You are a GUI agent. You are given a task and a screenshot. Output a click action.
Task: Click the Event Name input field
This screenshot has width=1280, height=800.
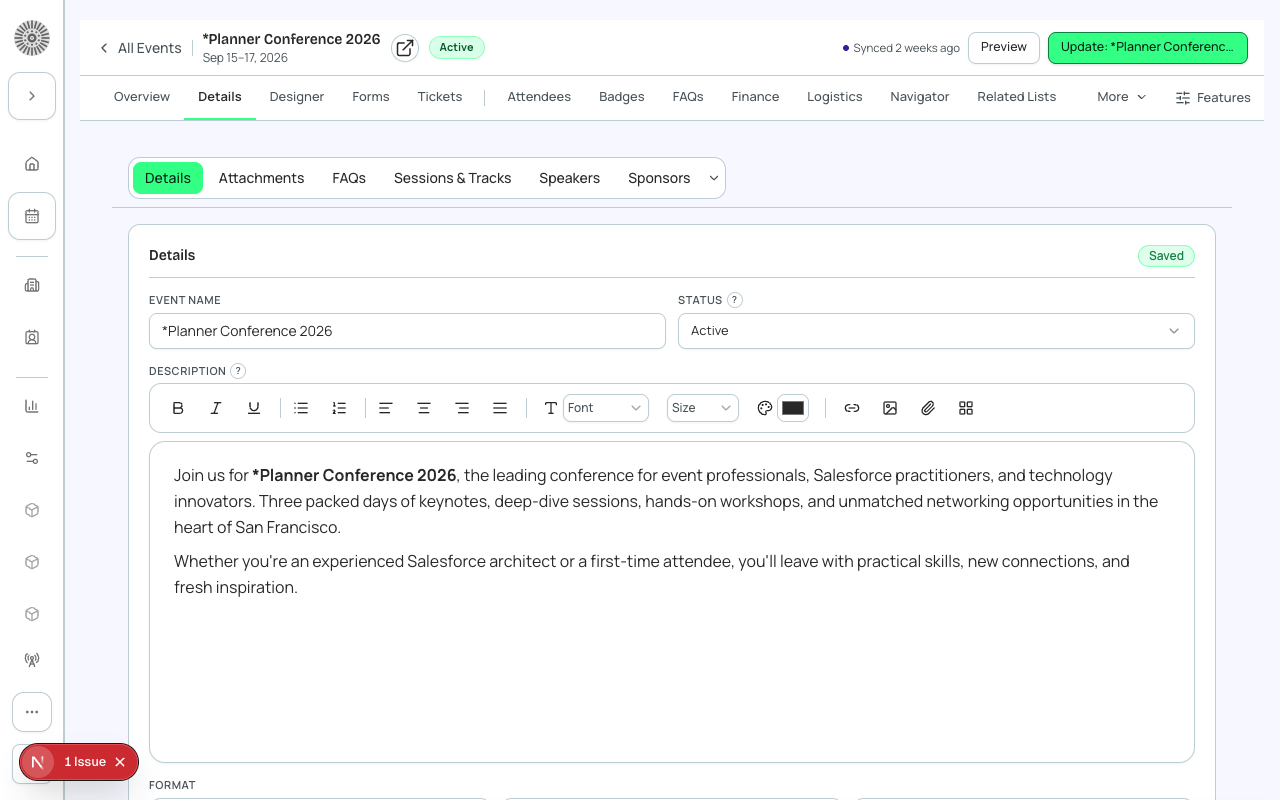pyautogui.click(x=407, y=331)
